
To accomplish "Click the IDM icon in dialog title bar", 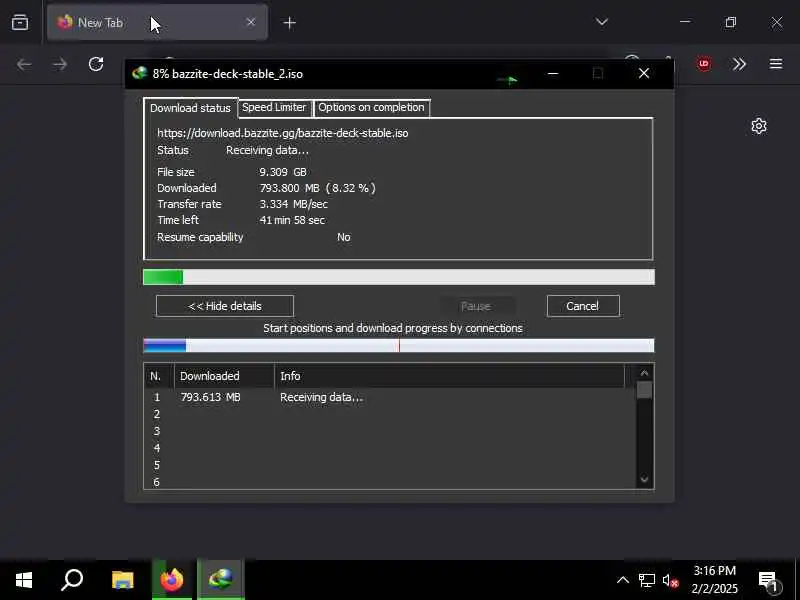I will point(140,73).
